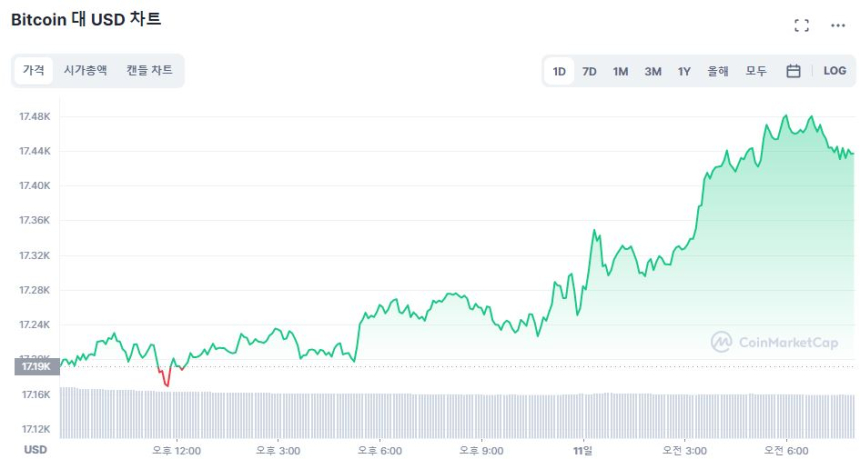
Task: Select the 1M time range
Action: 620,71
